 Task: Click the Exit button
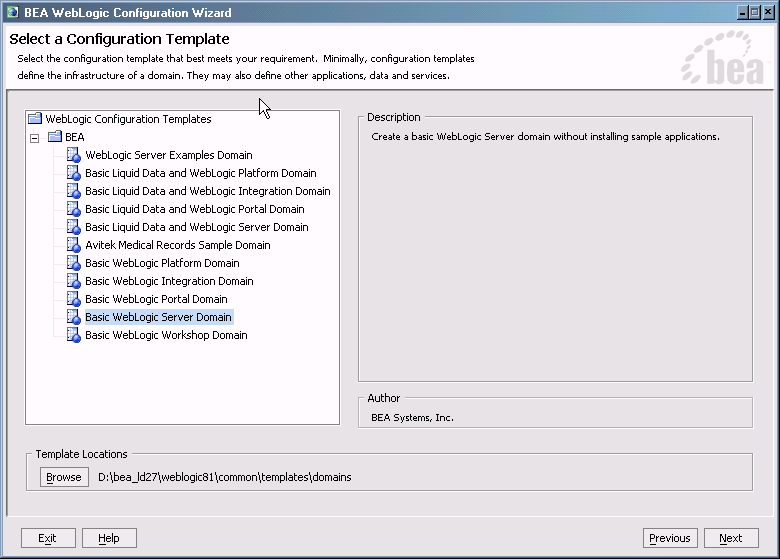pyautogui.click(x=48, y=538)
